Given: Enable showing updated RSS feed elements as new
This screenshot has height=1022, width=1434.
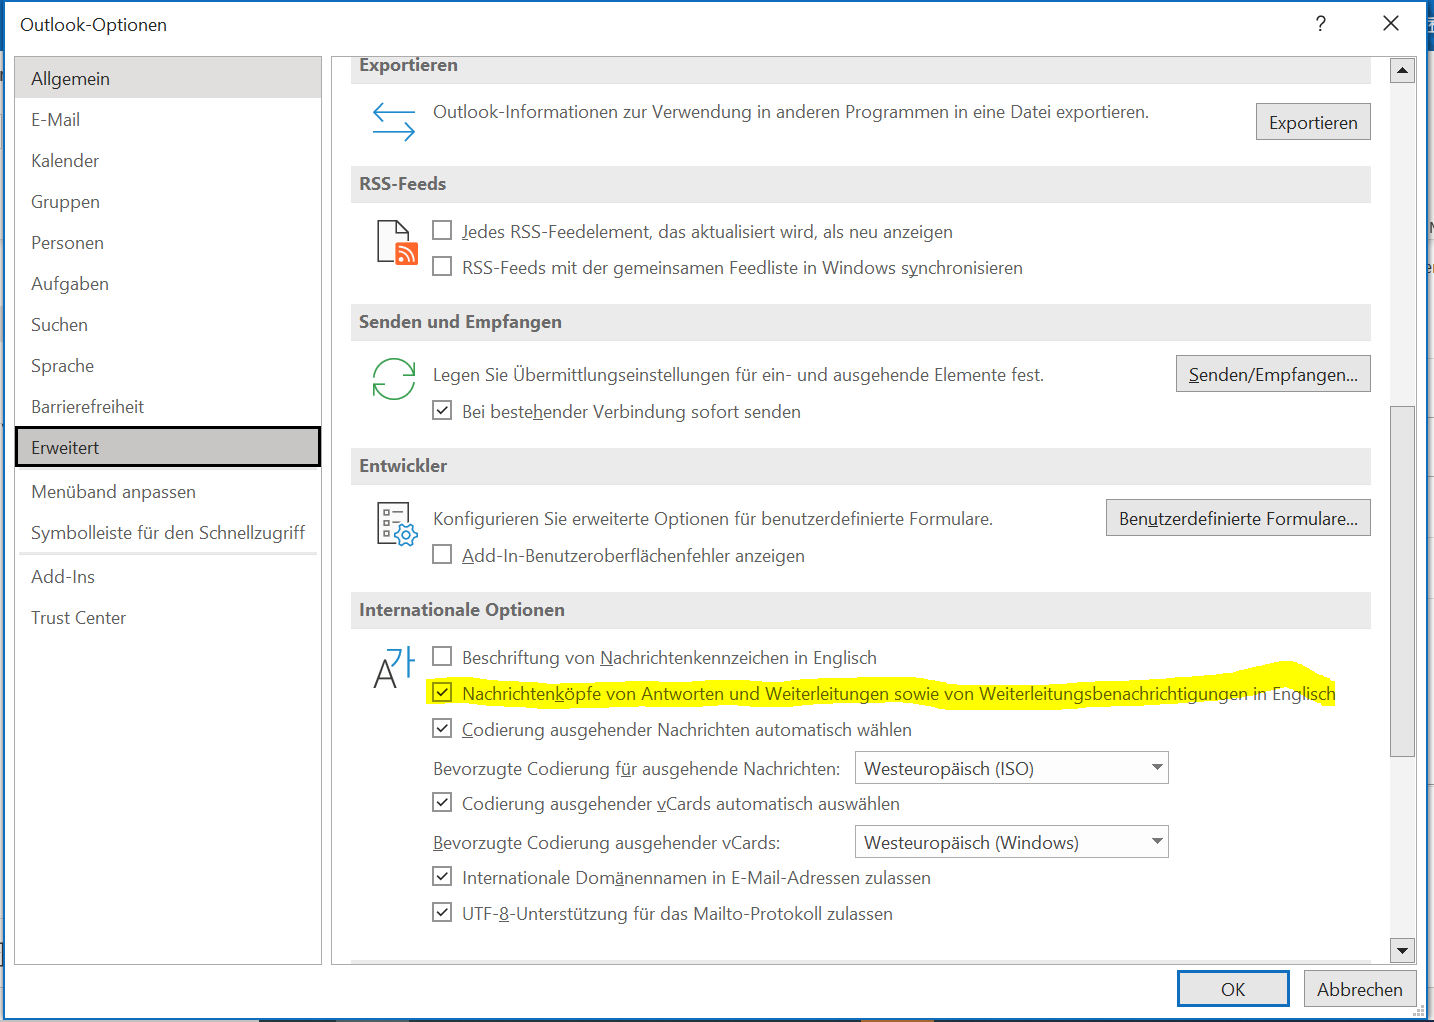Looking at the screenshot, I should pos(442,231).
